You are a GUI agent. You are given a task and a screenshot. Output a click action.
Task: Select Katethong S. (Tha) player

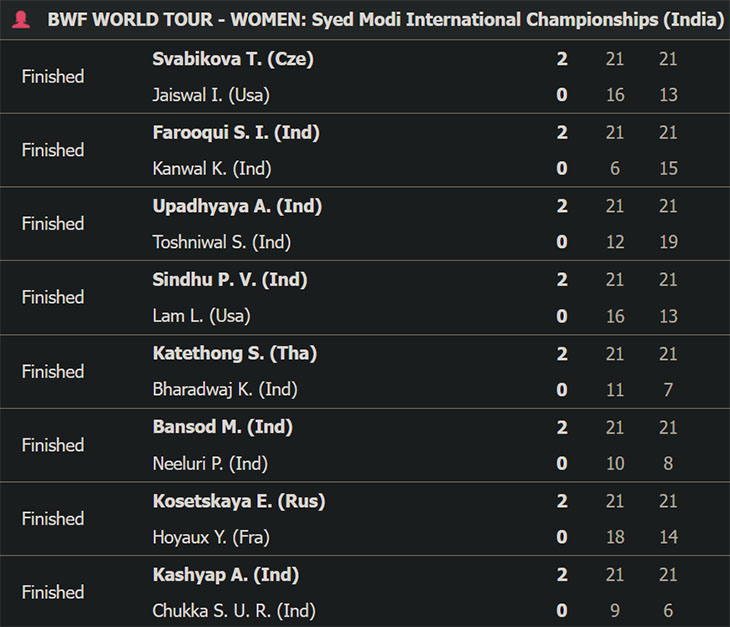[x=235, y=353]
